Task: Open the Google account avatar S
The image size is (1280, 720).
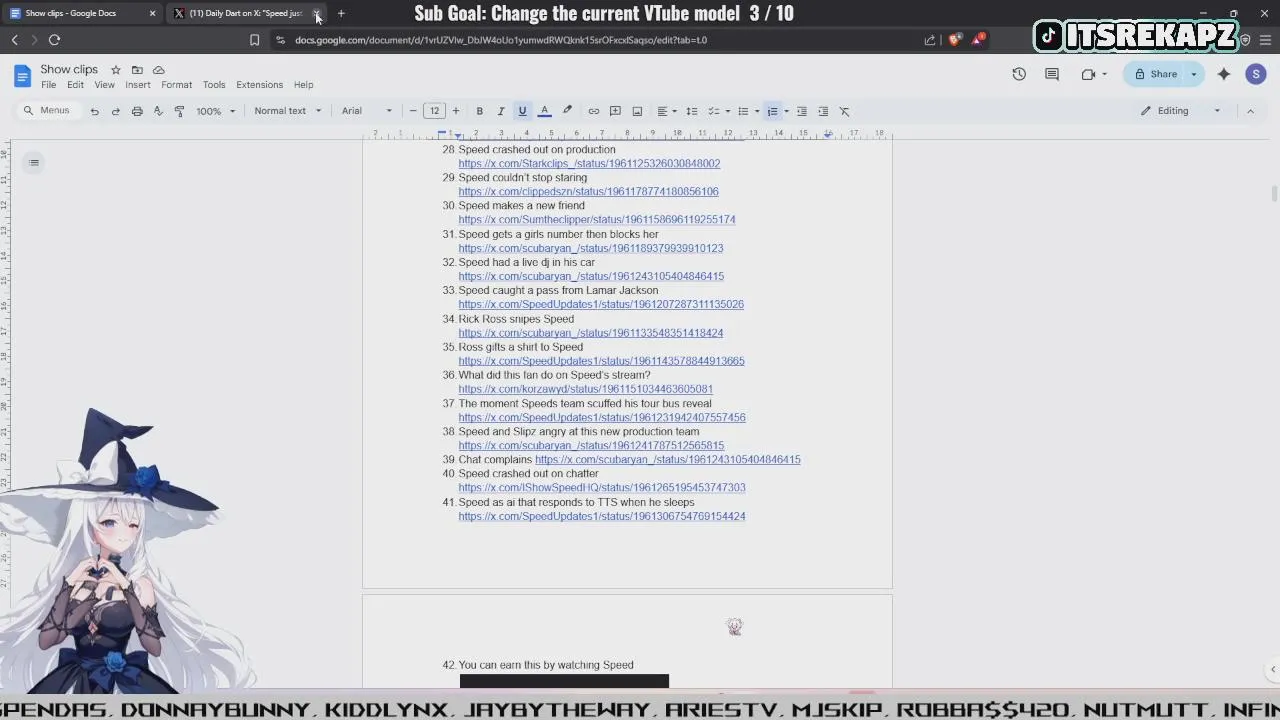Action: point(1256,74)
